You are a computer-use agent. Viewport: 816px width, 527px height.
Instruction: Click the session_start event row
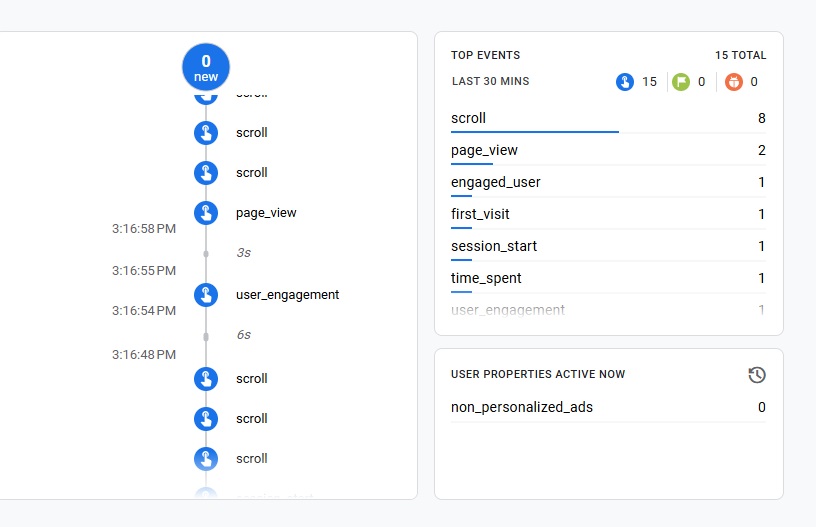pos(608,247)
